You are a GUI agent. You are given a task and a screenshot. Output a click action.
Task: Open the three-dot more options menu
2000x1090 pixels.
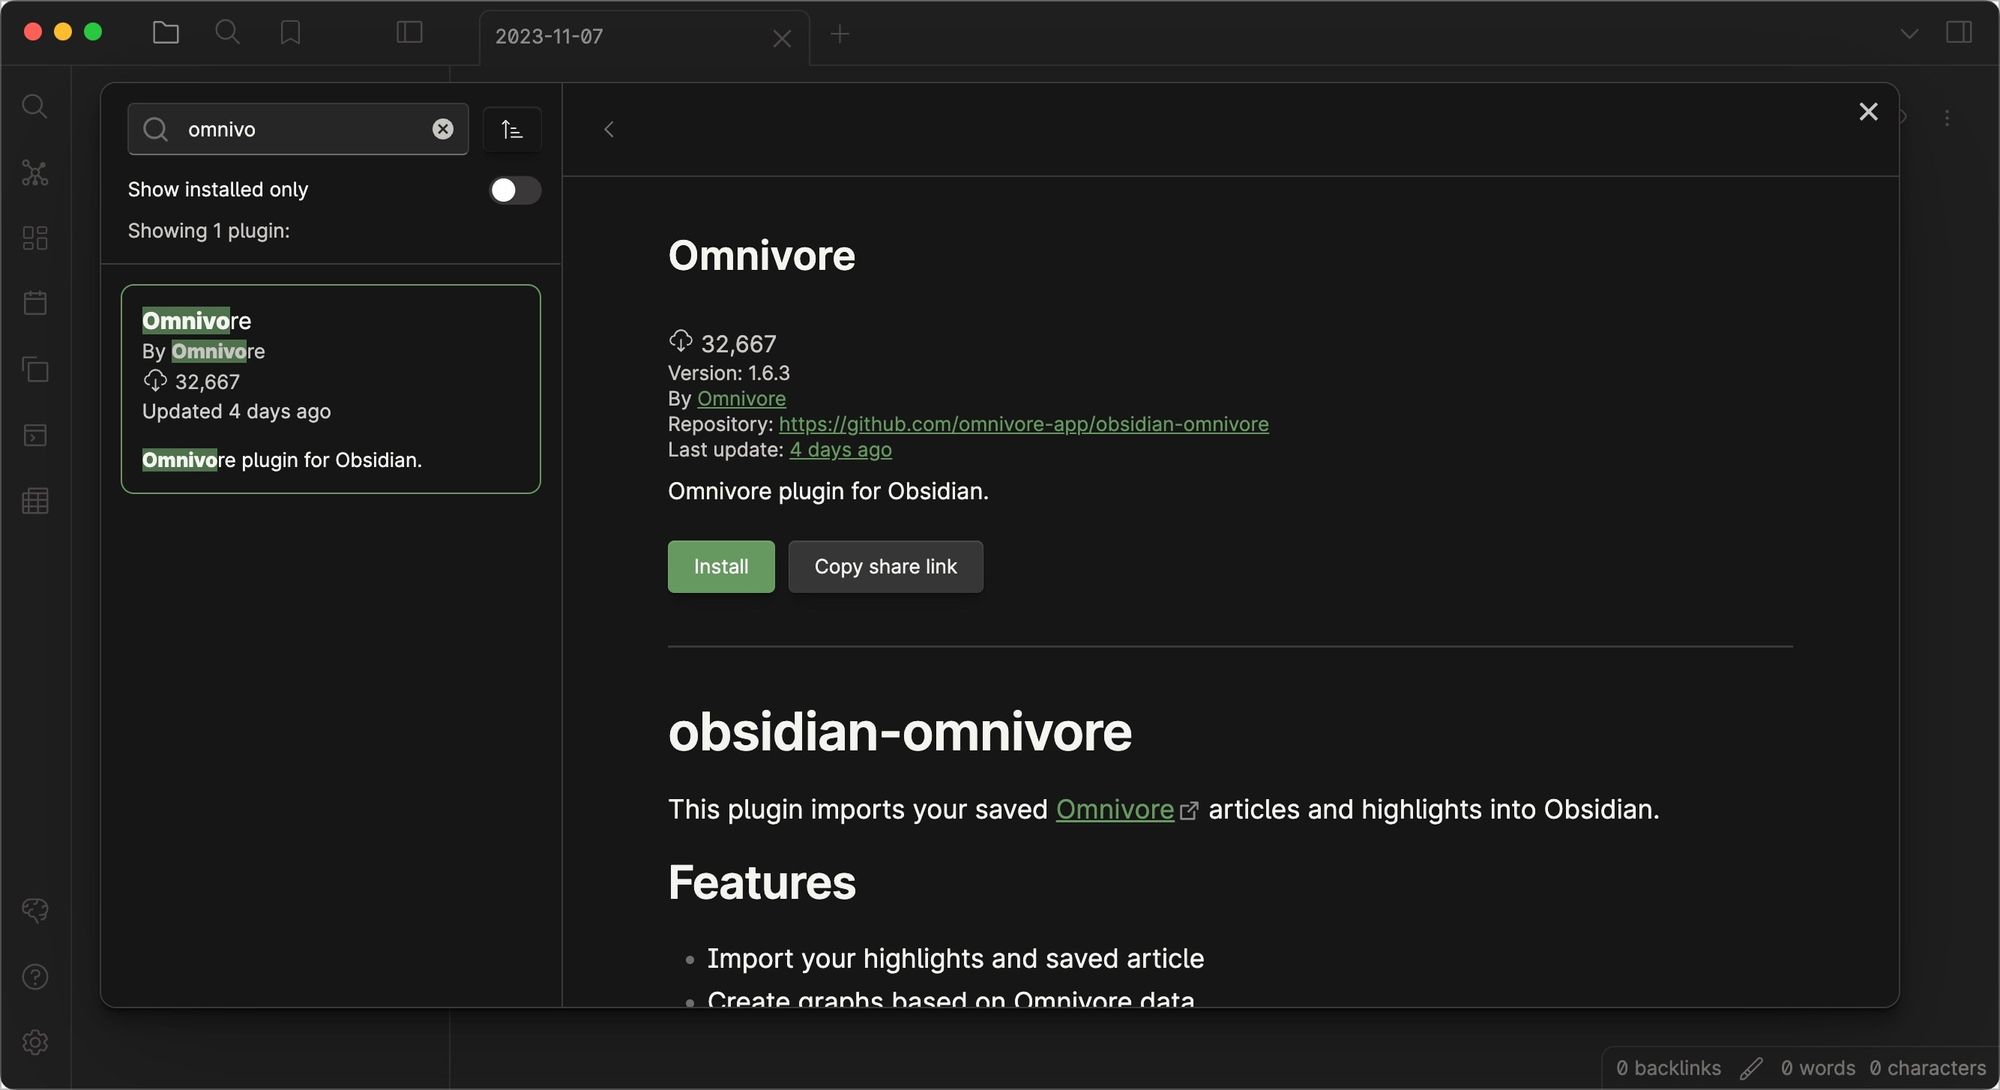point(1947,117)
